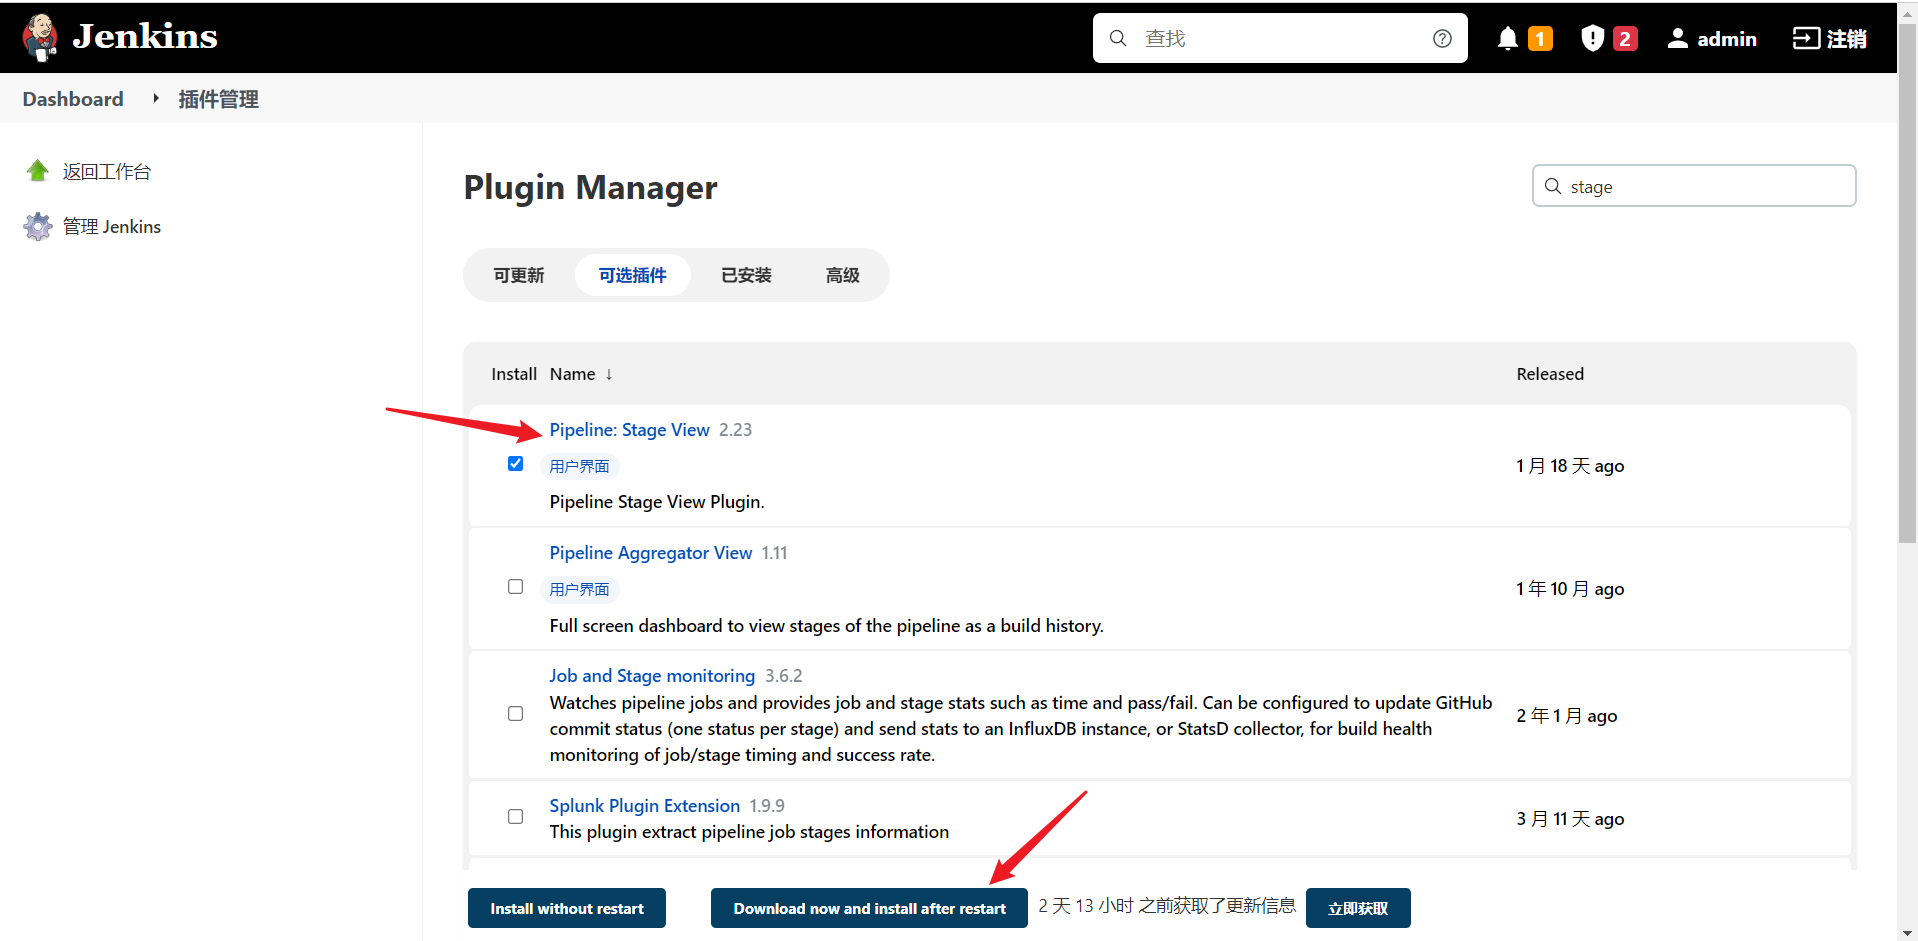Click the '2 年 1 月 ago' release date
This screenshot has height=941, width=1918.
(x=1566, y=716)
